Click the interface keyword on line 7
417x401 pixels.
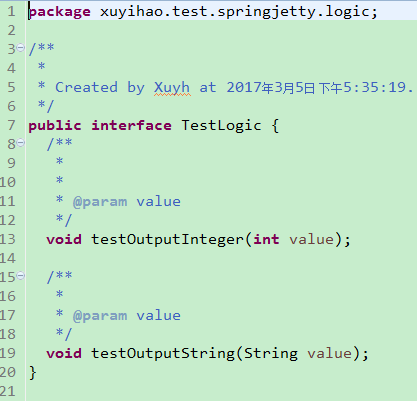(131, 126)
